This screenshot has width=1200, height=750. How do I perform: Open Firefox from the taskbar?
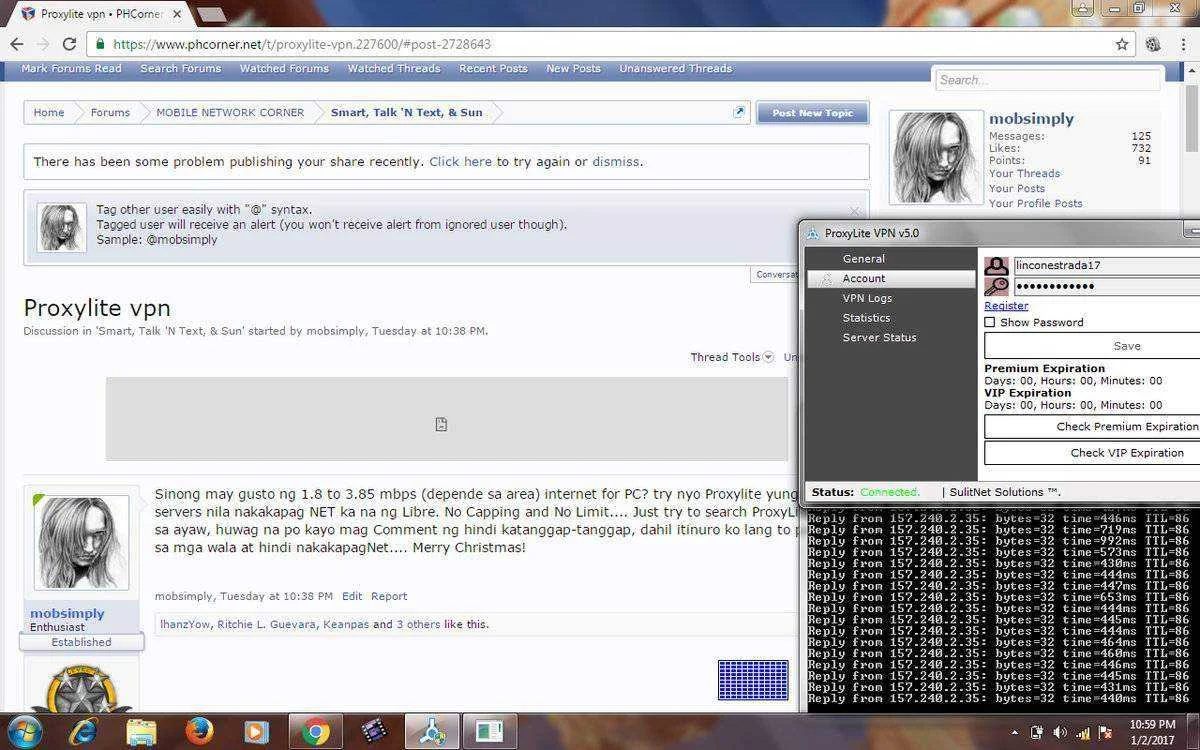(x=199, y=732)
